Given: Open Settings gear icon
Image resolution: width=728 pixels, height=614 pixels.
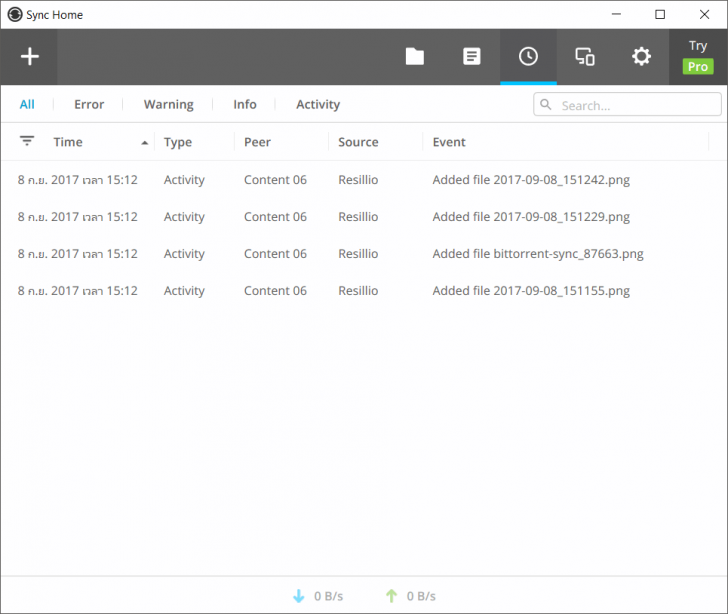Looking at the screenshot, I should tap(641, 57).
